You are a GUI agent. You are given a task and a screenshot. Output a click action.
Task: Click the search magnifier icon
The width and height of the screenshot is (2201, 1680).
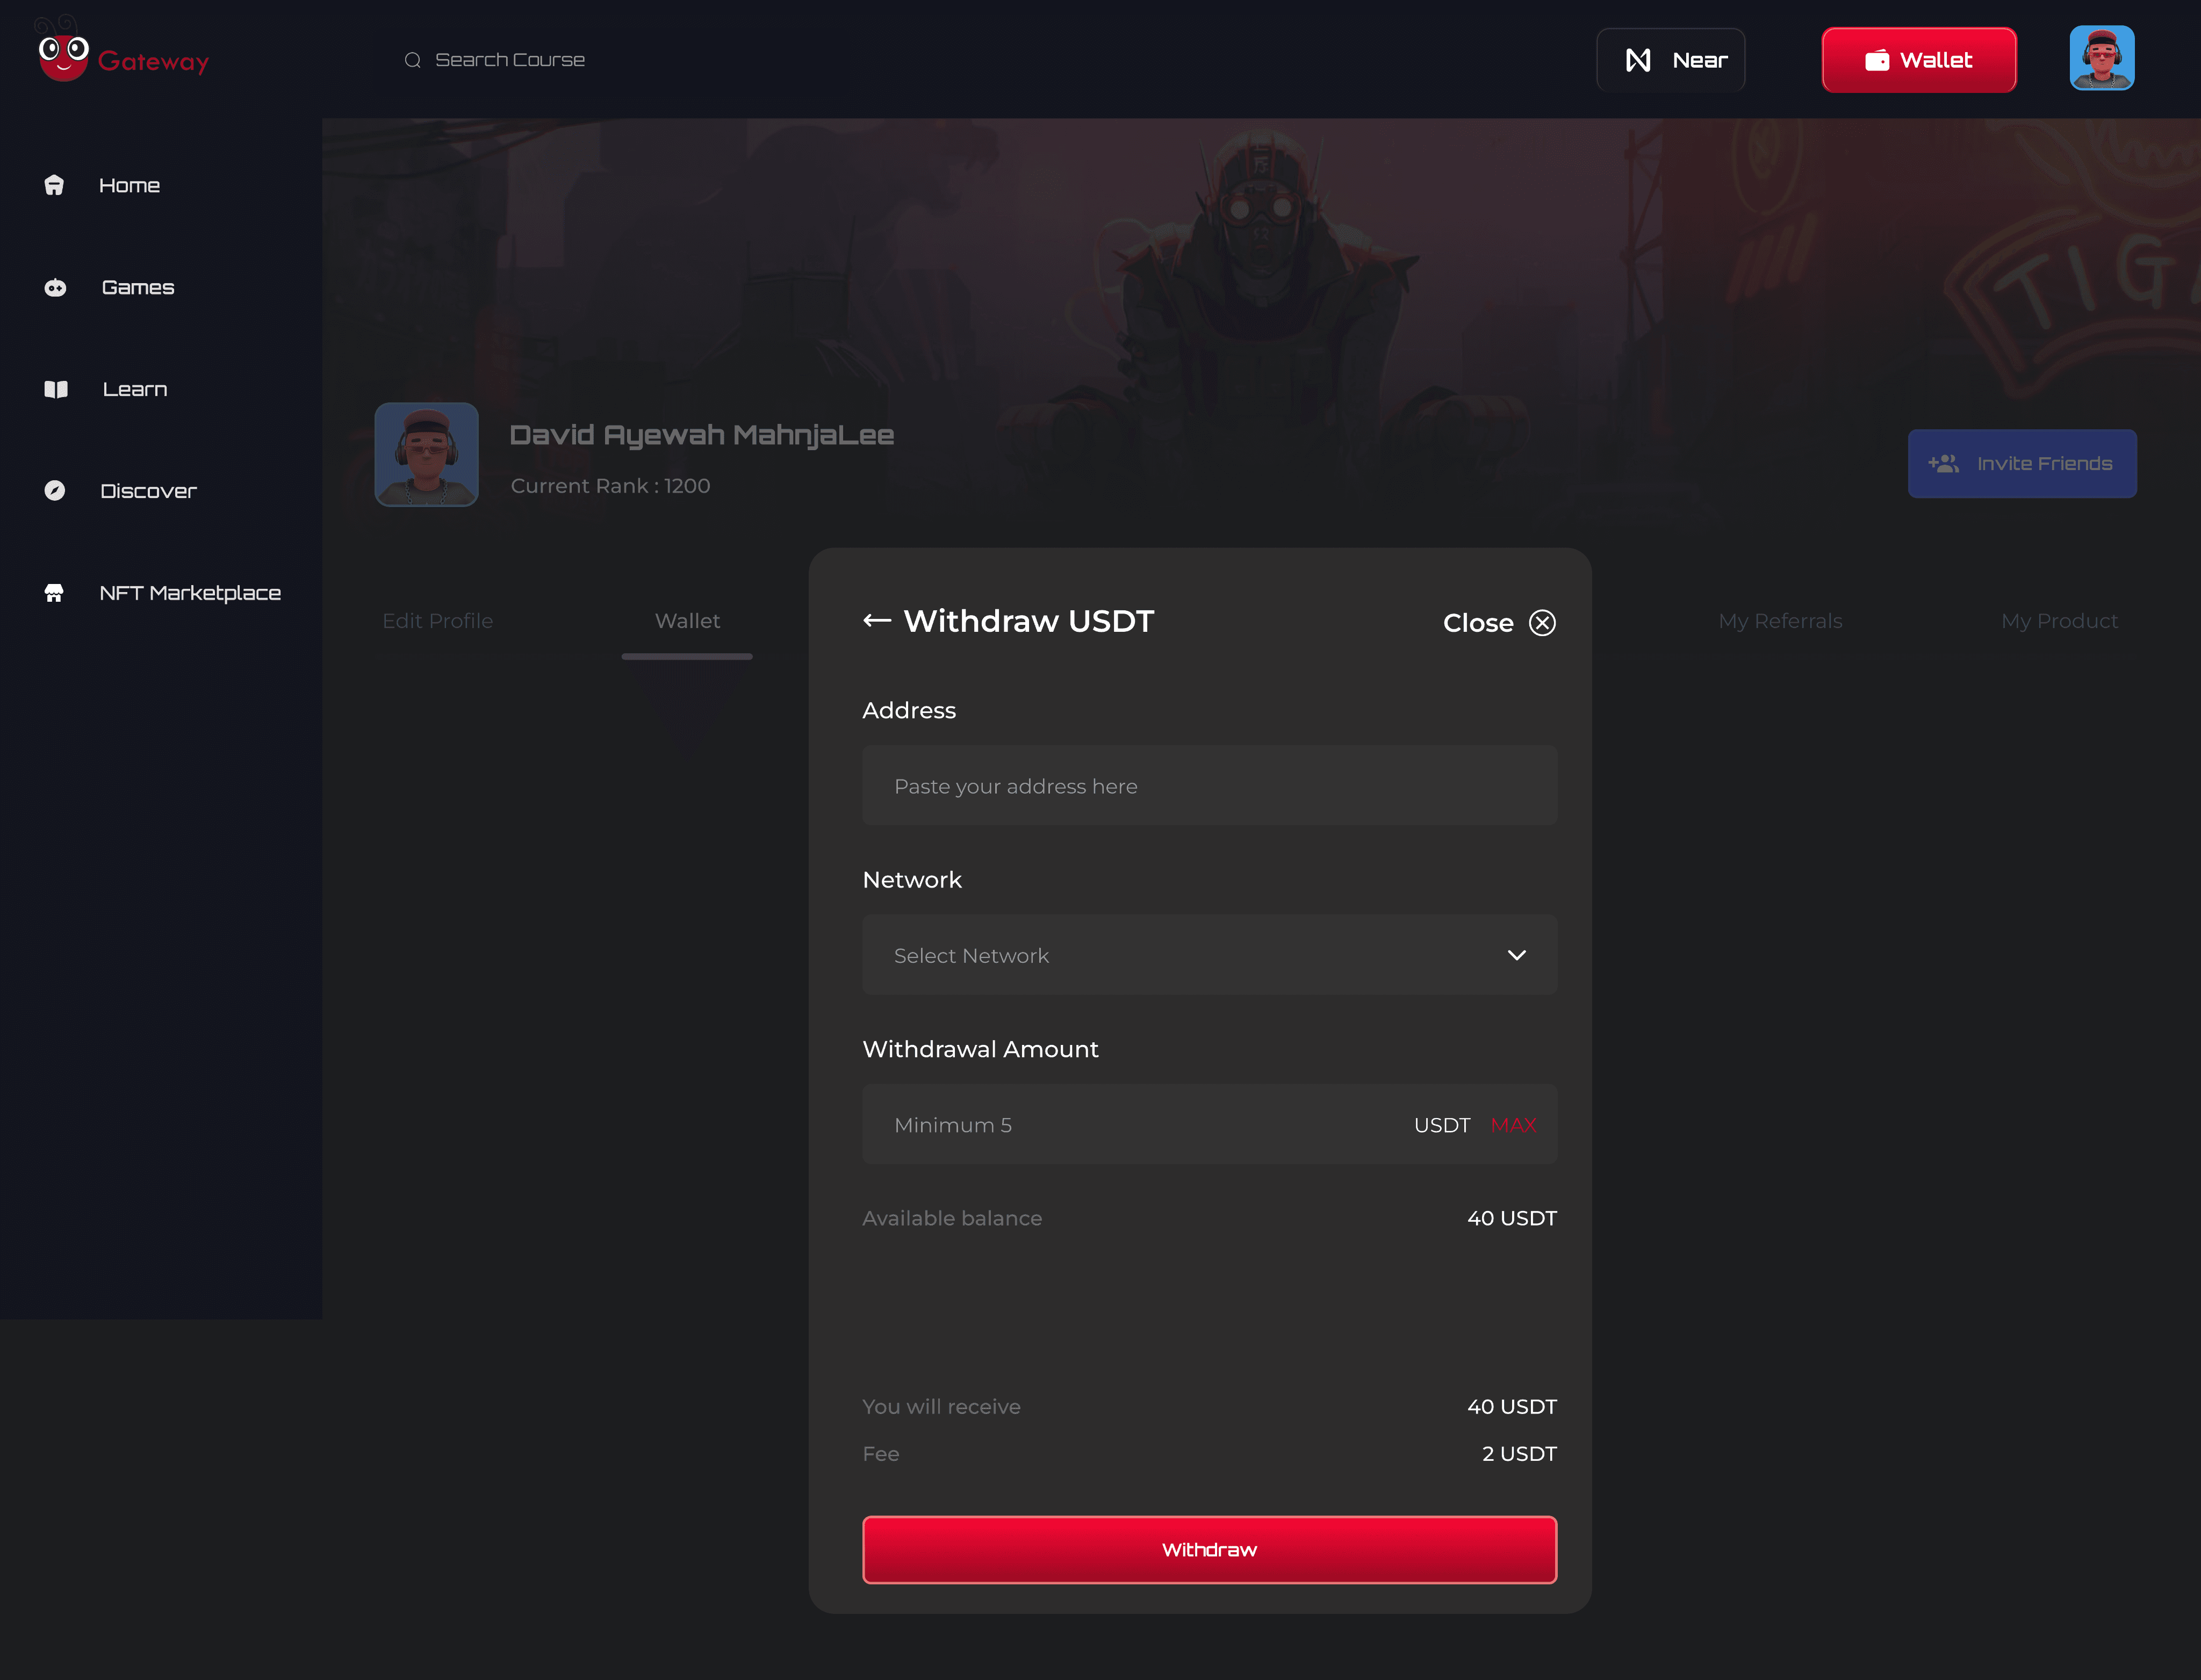pyautogui.click(x=412, y=60)
